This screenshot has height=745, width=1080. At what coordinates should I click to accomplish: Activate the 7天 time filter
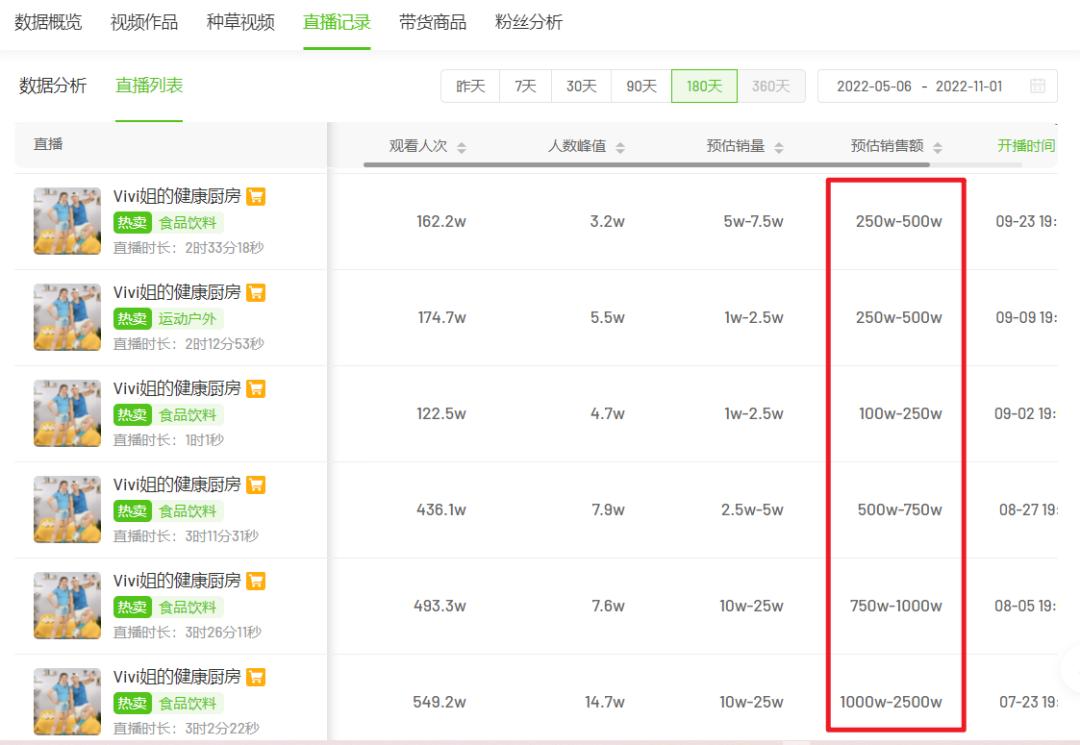525,86
